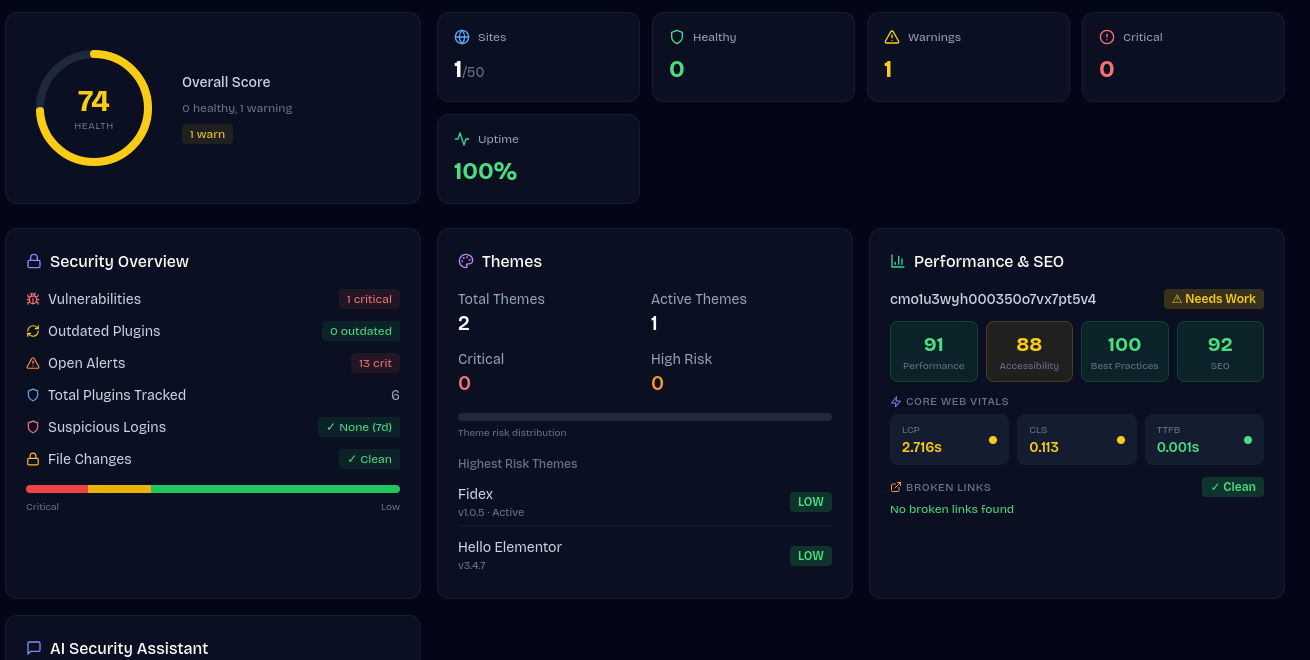The height and width of the screenshot is (660, 1310).
Task: Click the LCP 2.716s vitals card
Action: (x=949, y=440)
